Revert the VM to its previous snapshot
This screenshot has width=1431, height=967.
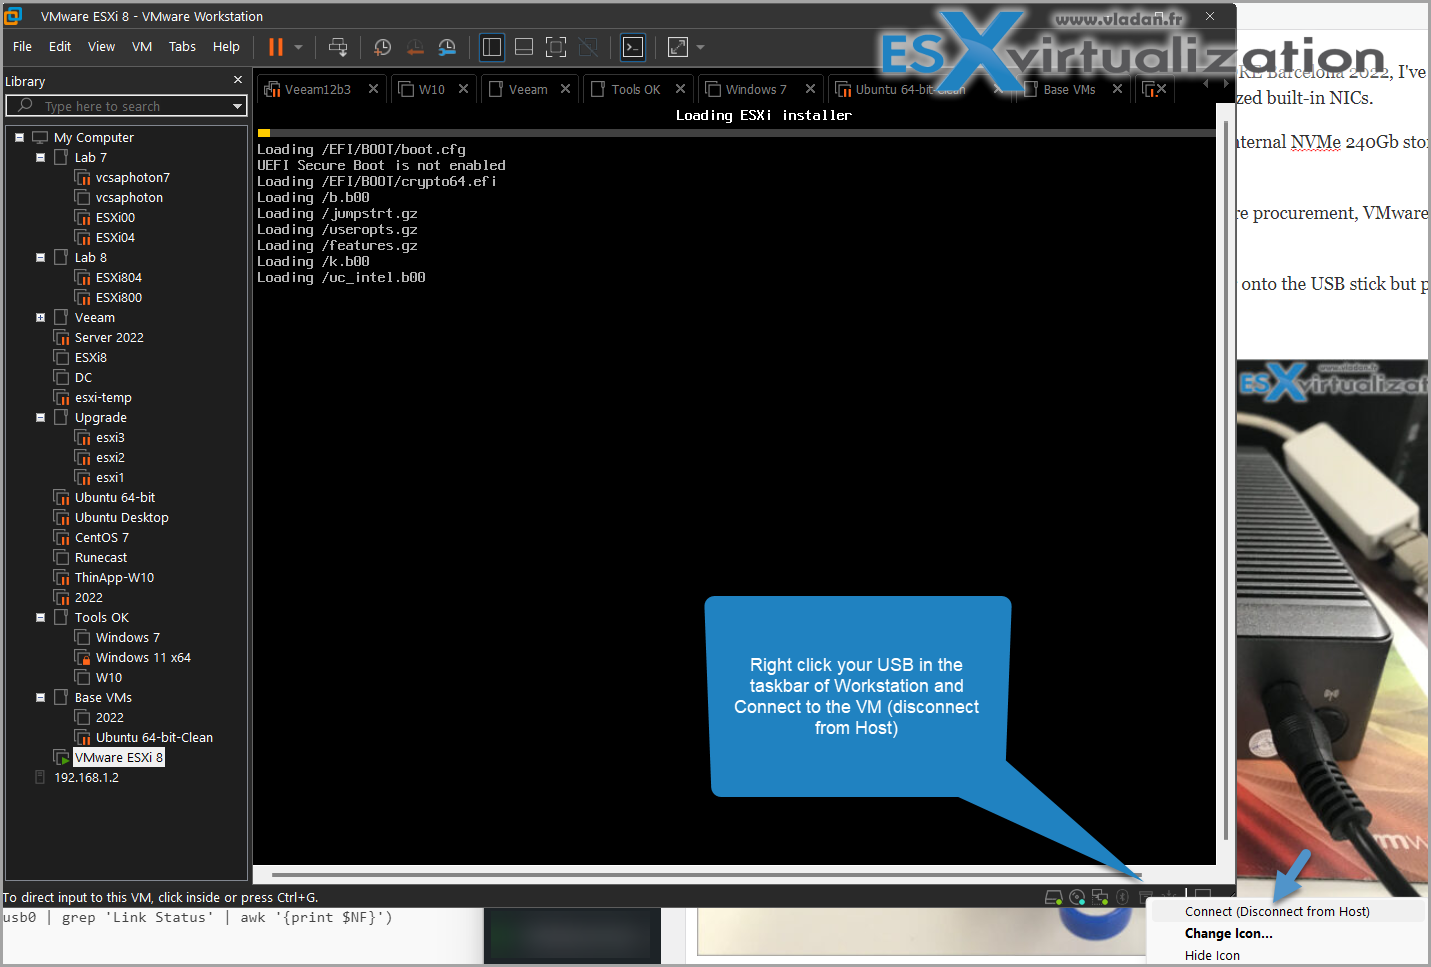tap(415, 47)
